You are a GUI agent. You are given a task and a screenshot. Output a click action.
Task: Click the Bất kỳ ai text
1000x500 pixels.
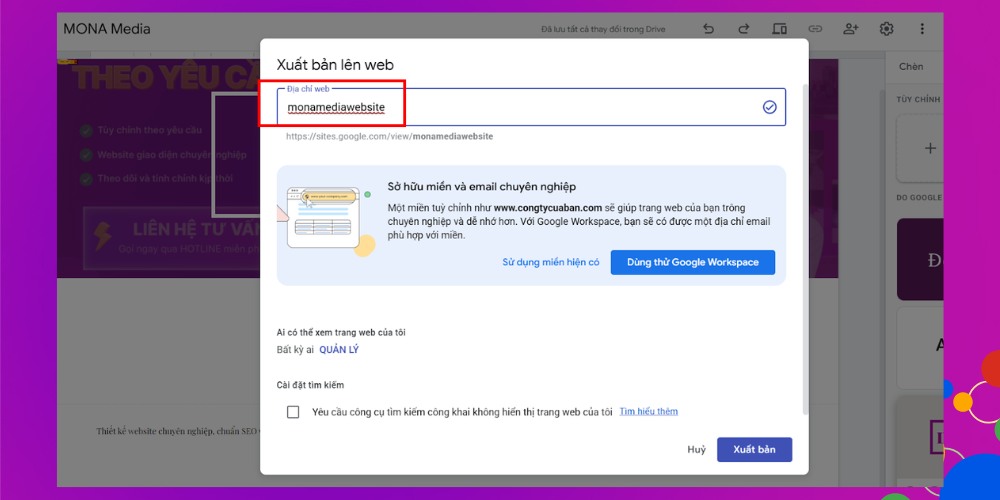295,349
